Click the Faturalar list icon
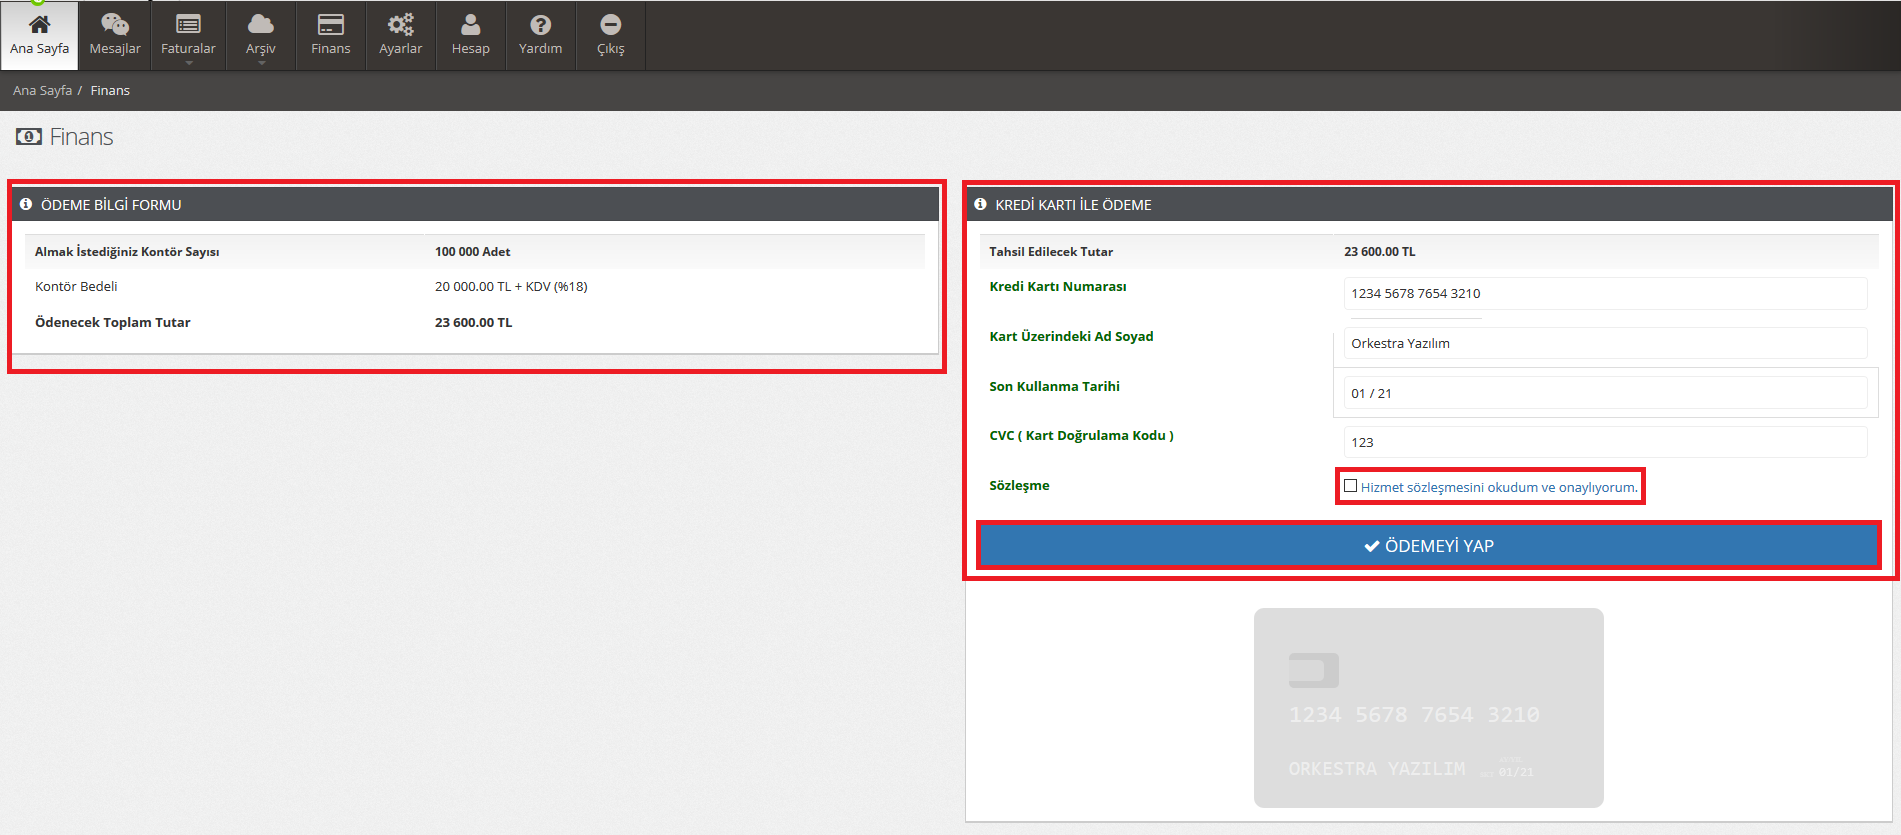The height and width of the screenshot is (835, 1901). (x=188, y=24)
